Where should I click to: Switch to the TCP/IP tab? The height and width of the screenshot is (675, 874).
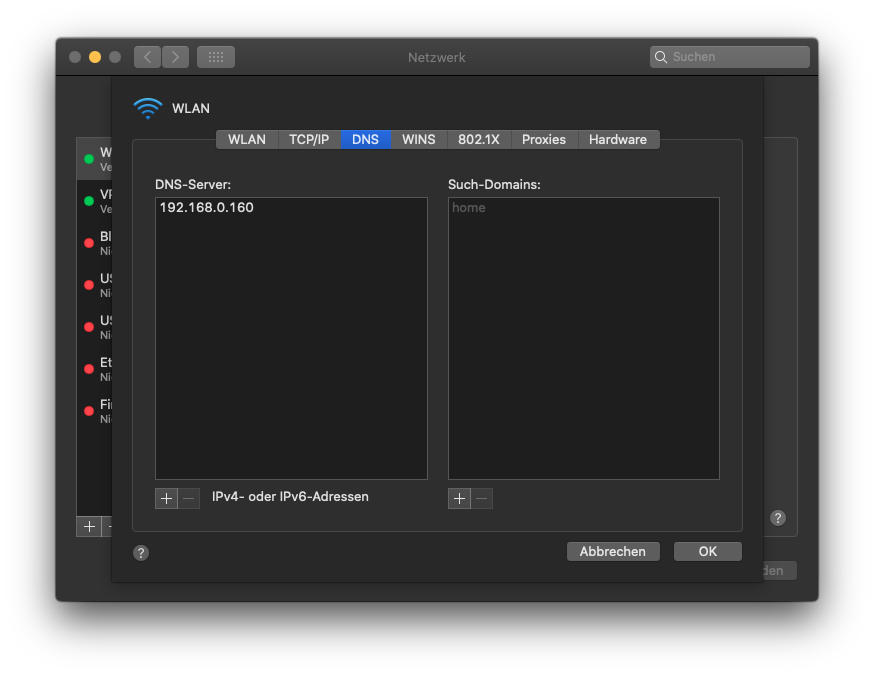point(309,140)
